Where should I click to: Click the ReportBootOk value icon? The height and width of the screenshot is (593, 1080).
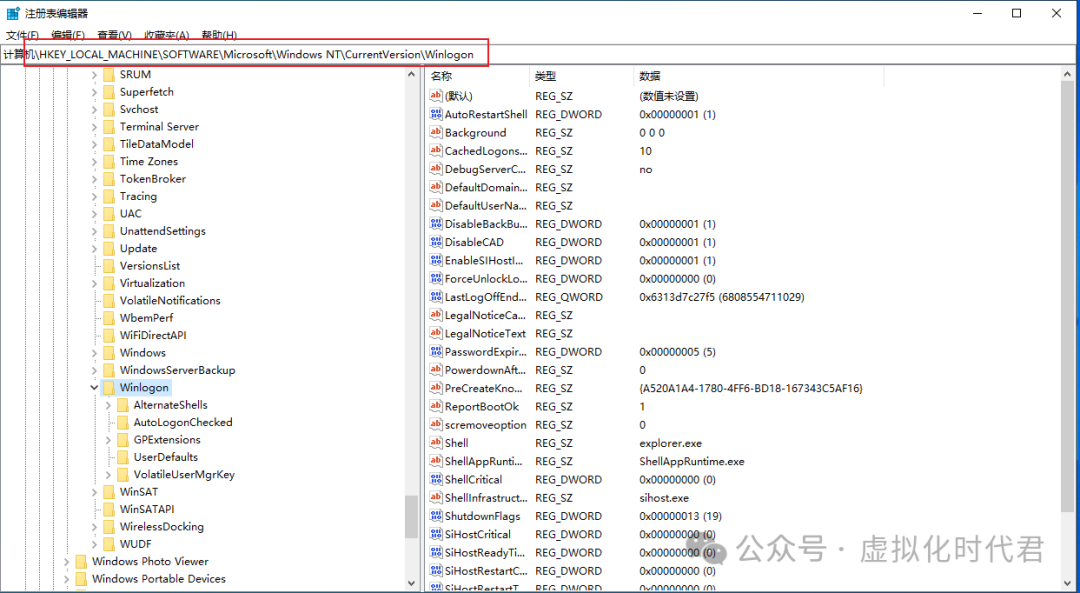click(x=435, y=406)
